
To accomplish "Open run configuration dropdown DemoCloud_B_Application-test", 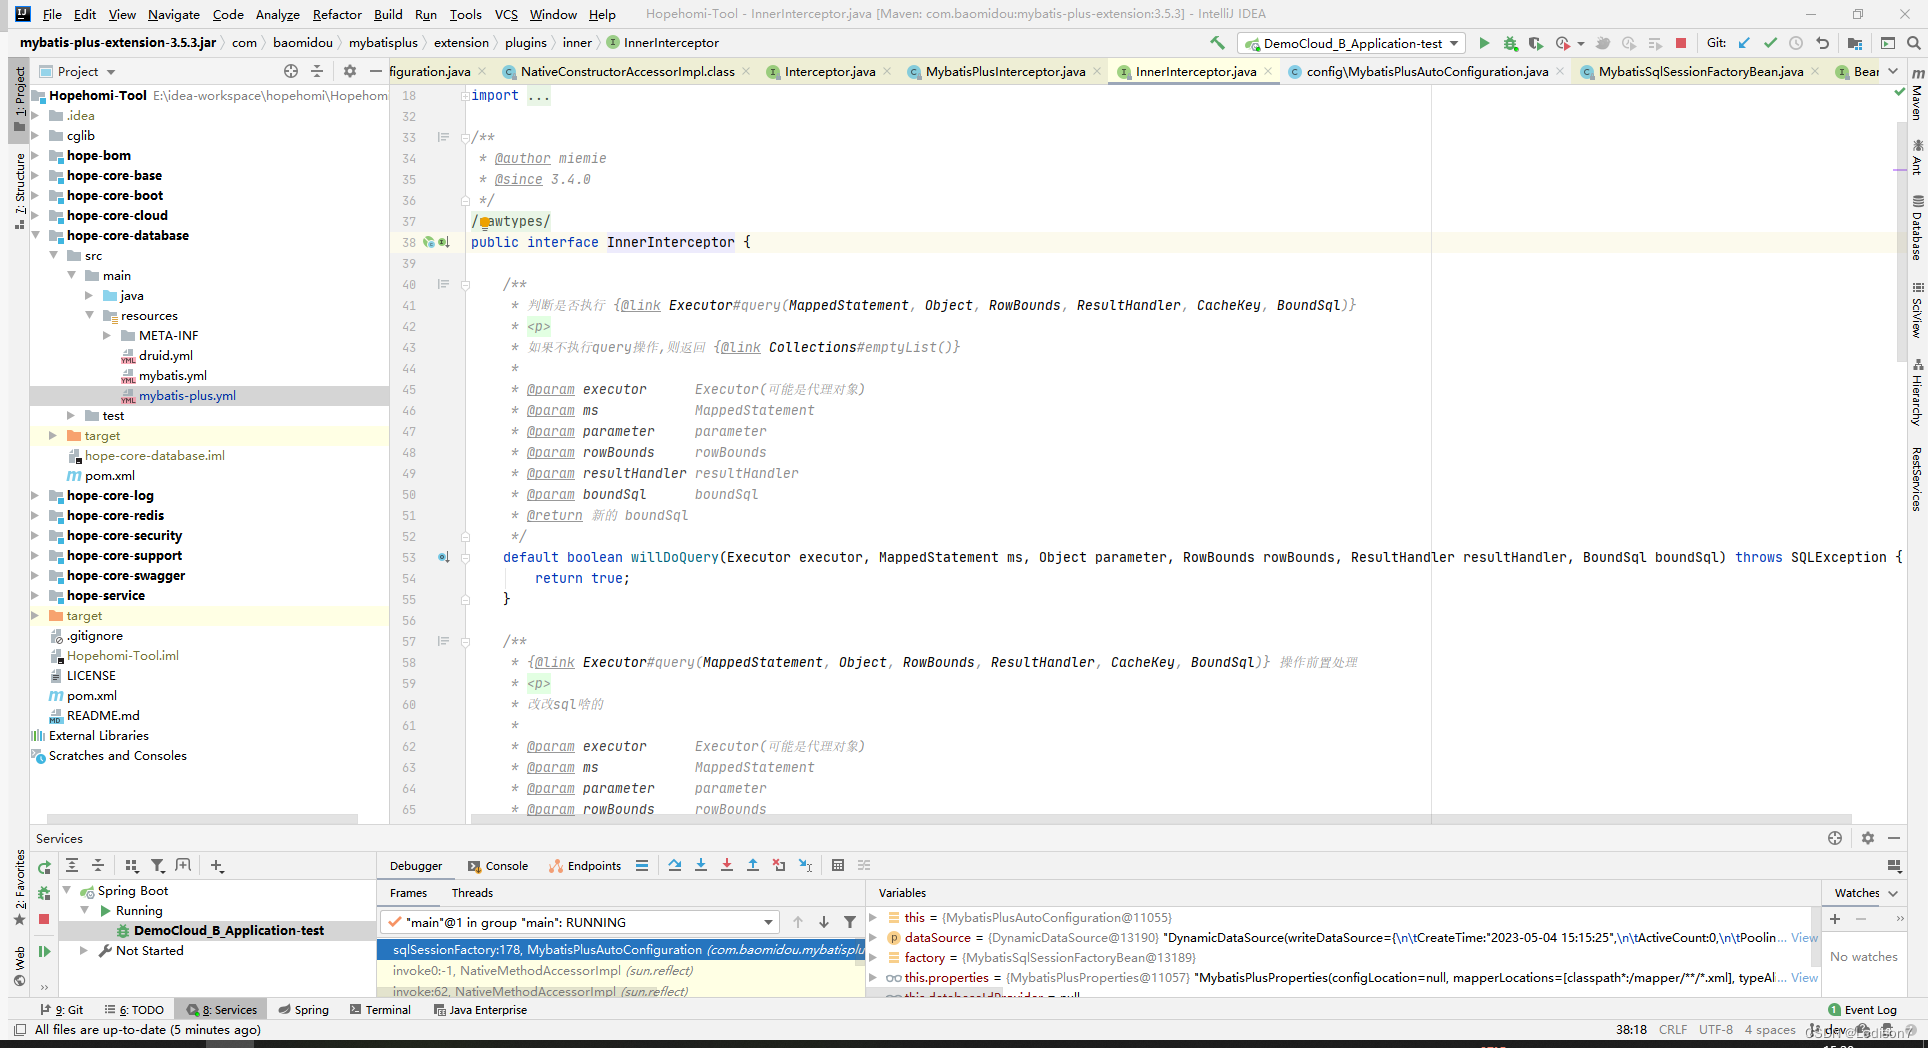I will [x=1351, y=43].
